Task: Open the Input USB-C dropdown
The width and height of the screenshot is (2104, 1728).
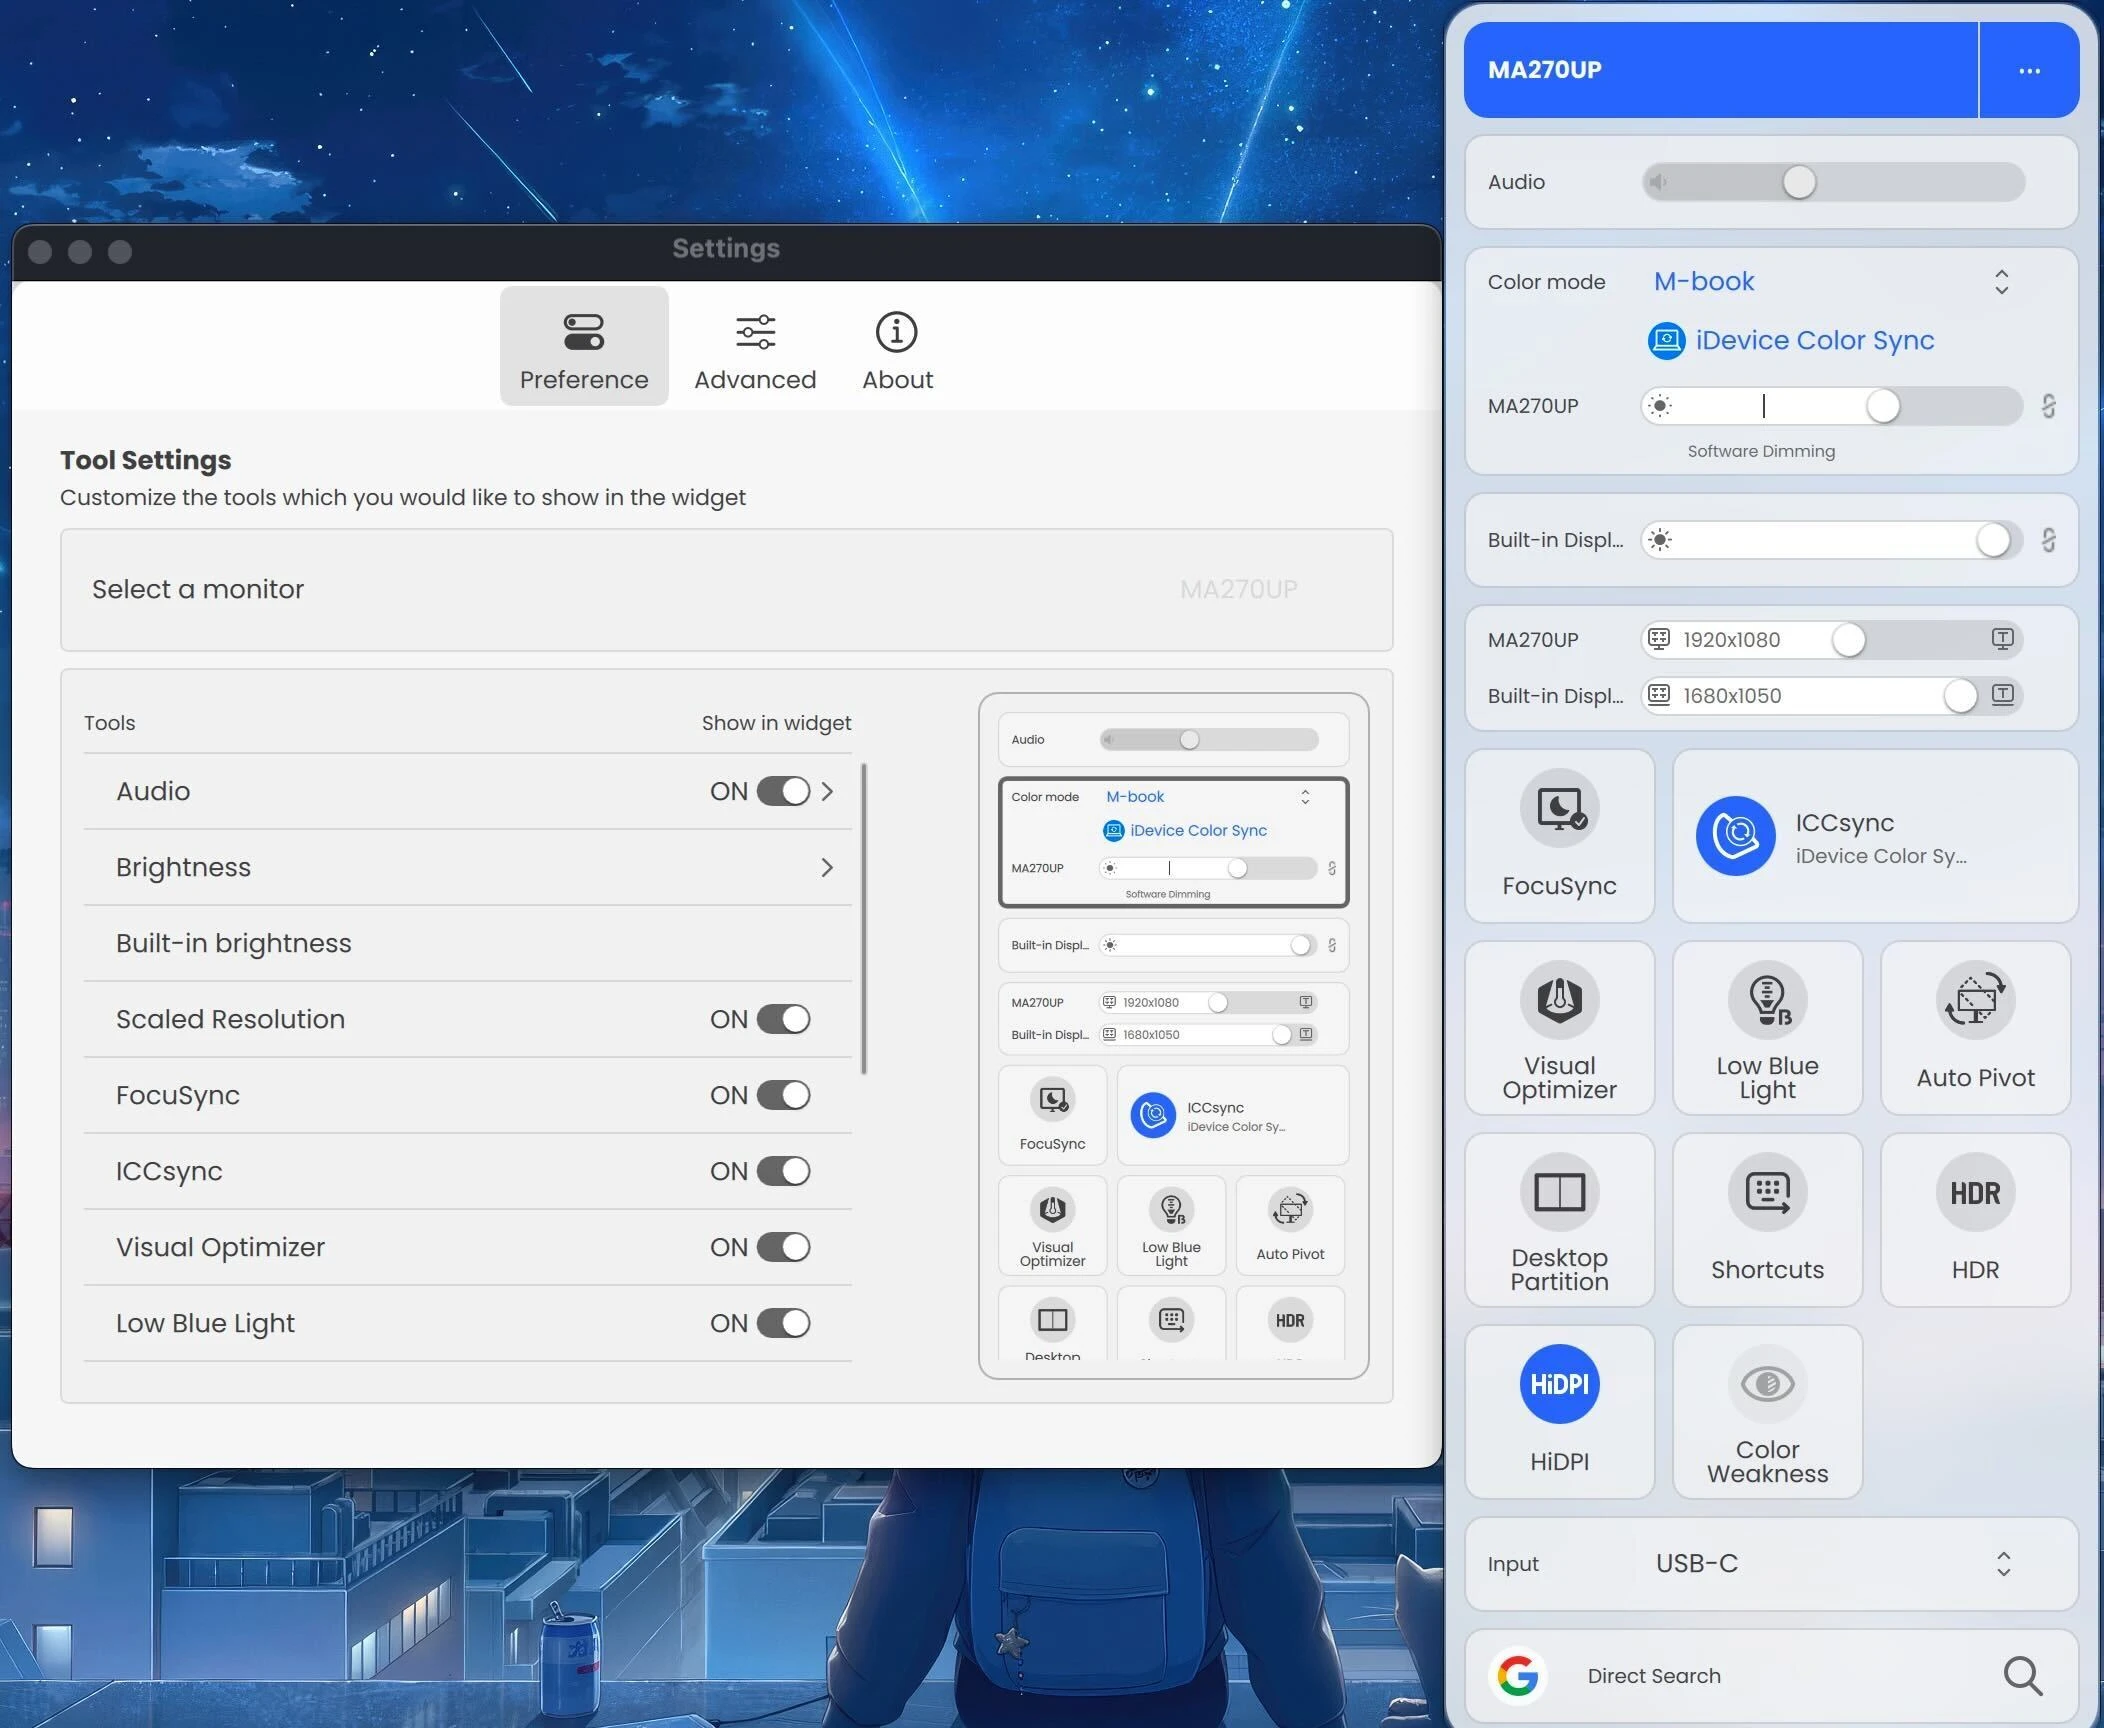Action: click(1832, 1563)
